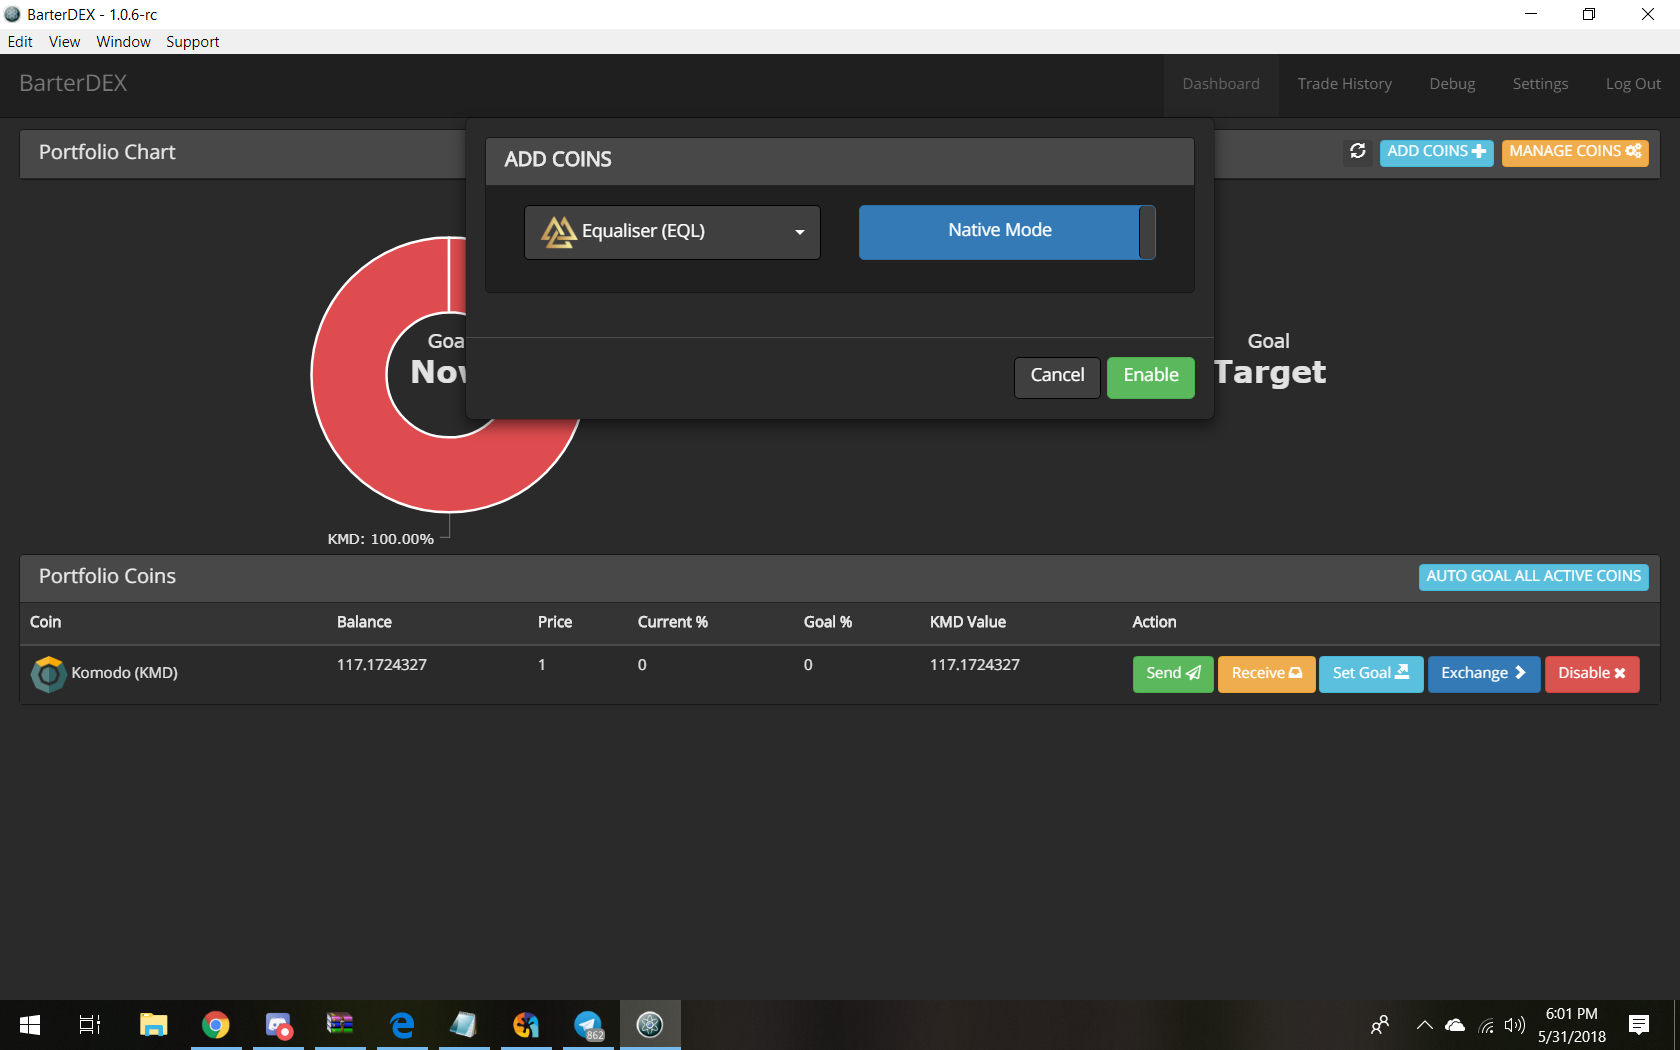Click the OneDrive cloud tray icon
Image resolution: width=1680 pixels, height=1050 pixels.
click(1455, 1025)
